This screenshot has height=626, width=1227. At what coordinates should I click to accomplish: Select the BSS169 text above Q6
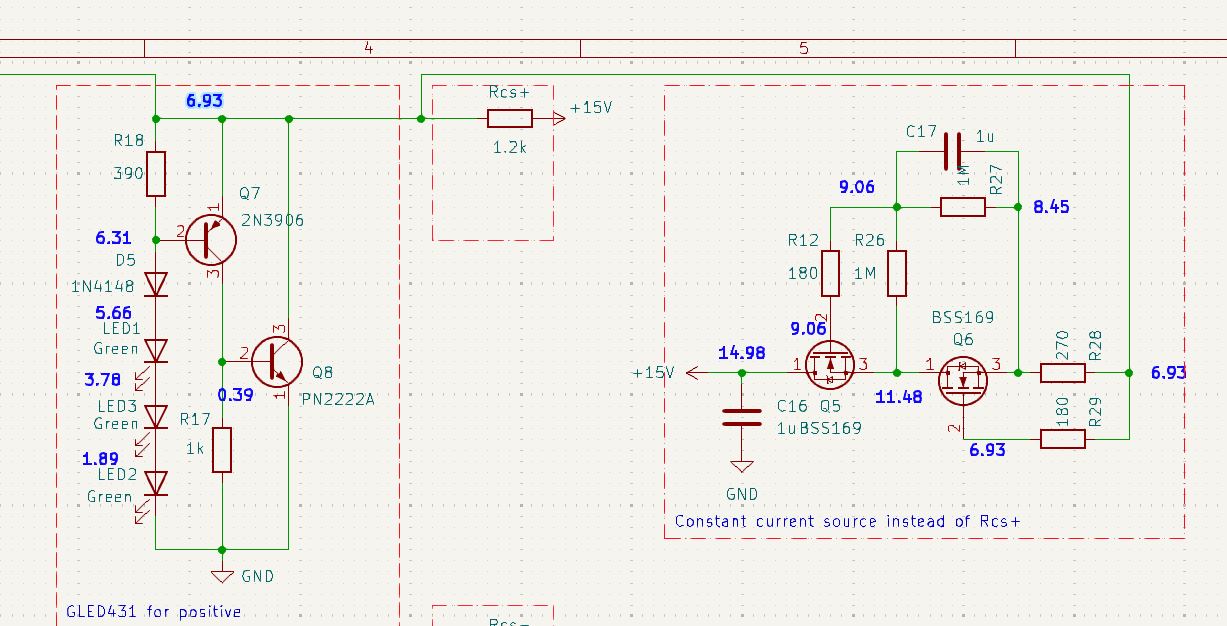963,317
